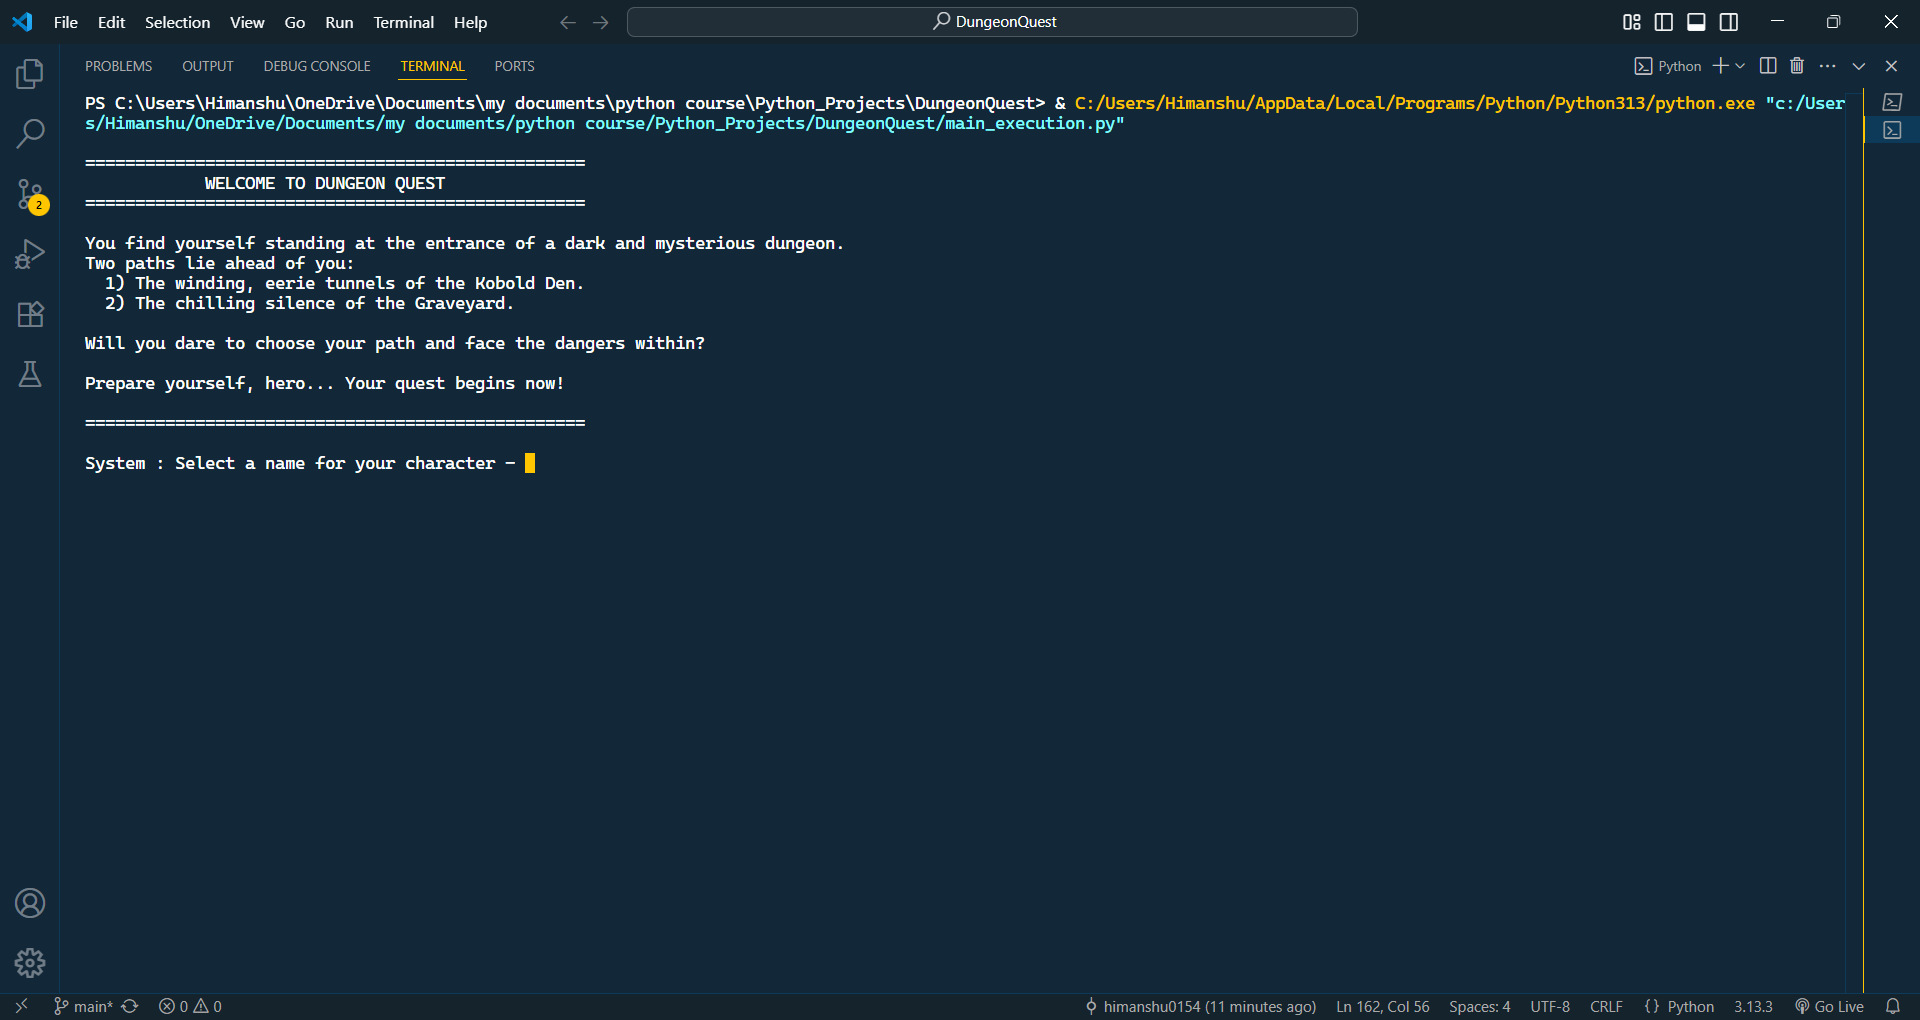Click the main_execution.py path in terminal

tap(605, 123)
